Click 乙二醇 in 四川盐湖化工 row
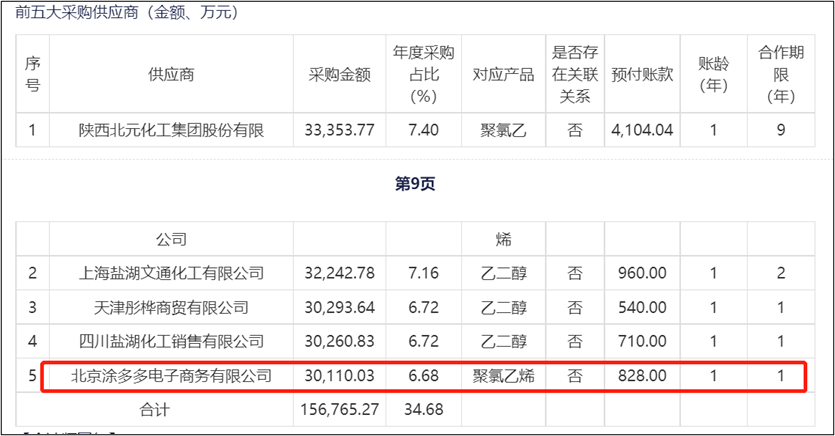This screenshot has width=835, height=436. click(x=503, y=341)
